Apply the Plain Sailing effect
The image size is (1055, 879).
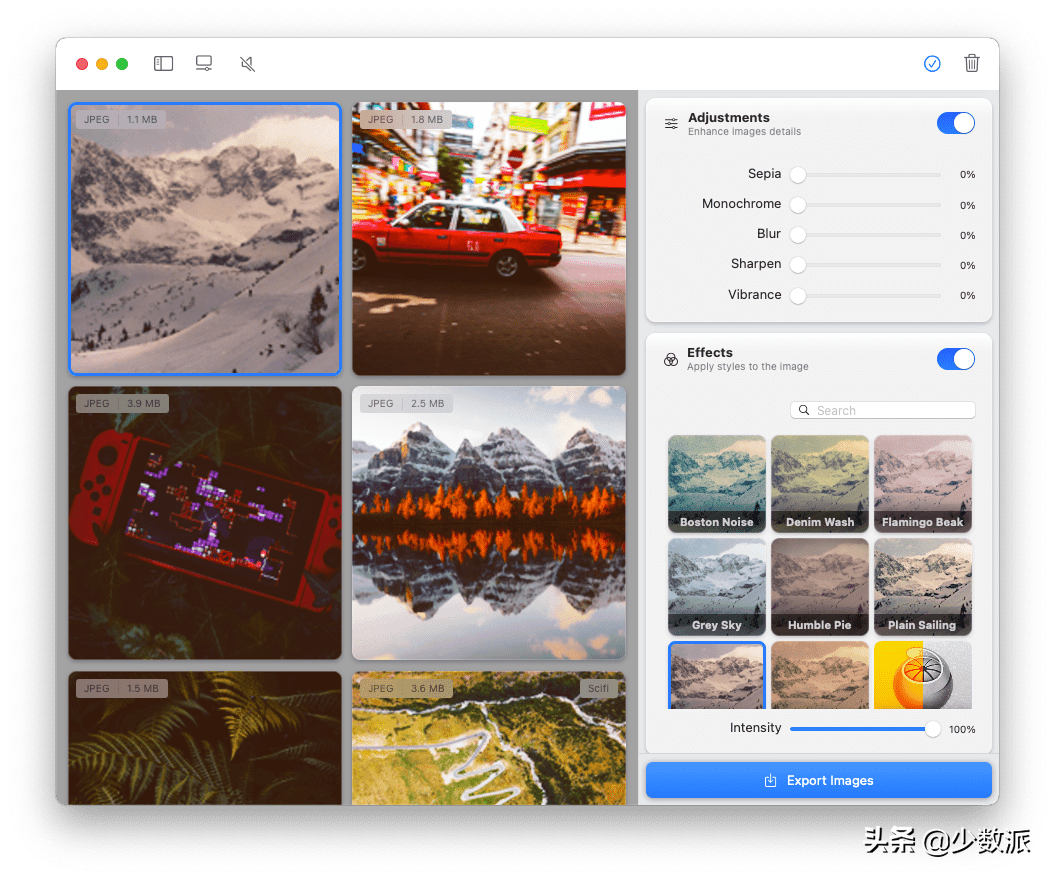pyautogui.click(x=922, y=587)
